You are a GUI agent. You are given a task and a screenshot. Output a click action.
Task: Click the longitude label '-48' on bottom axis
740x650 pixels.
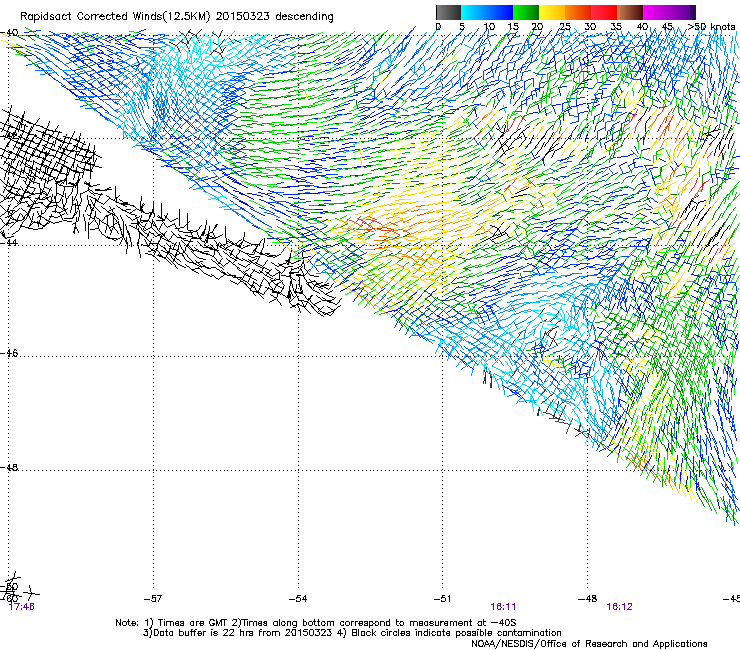point(588,599)
